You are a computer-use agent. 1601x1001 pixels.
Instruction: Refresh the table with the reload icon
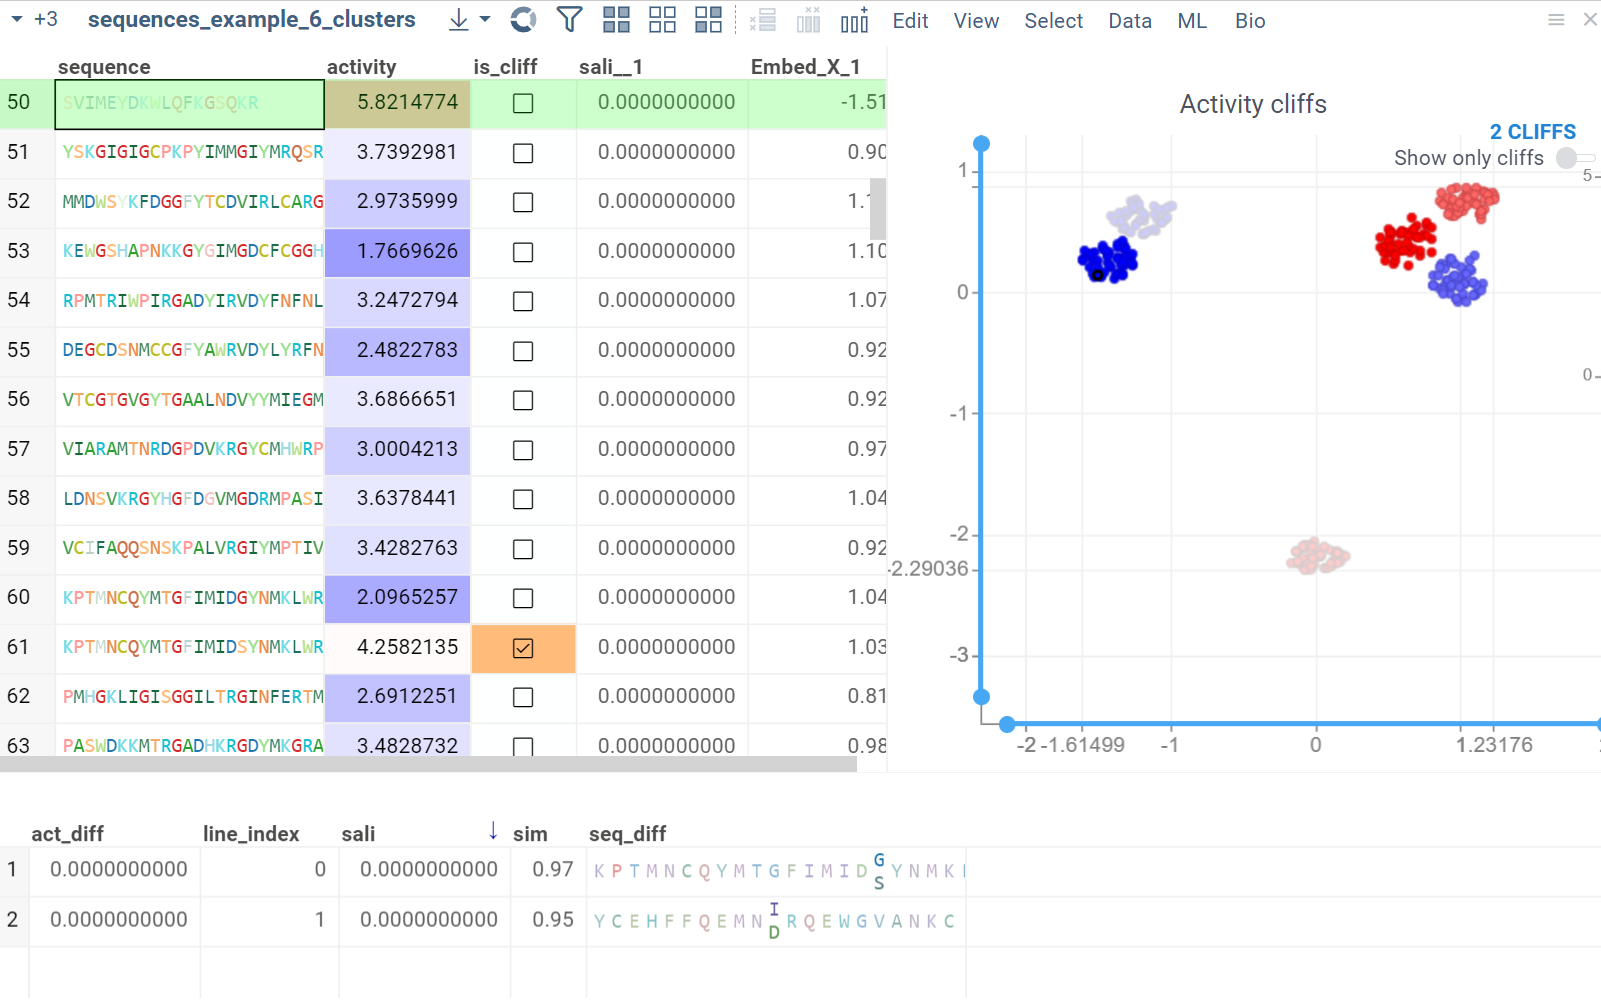click(521, 19)
